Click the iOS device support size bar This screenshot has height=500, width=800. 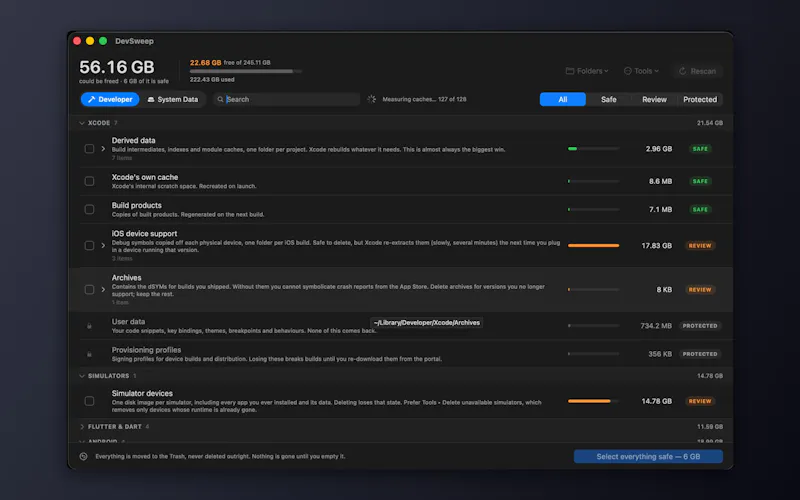click(x=593, y=245)
